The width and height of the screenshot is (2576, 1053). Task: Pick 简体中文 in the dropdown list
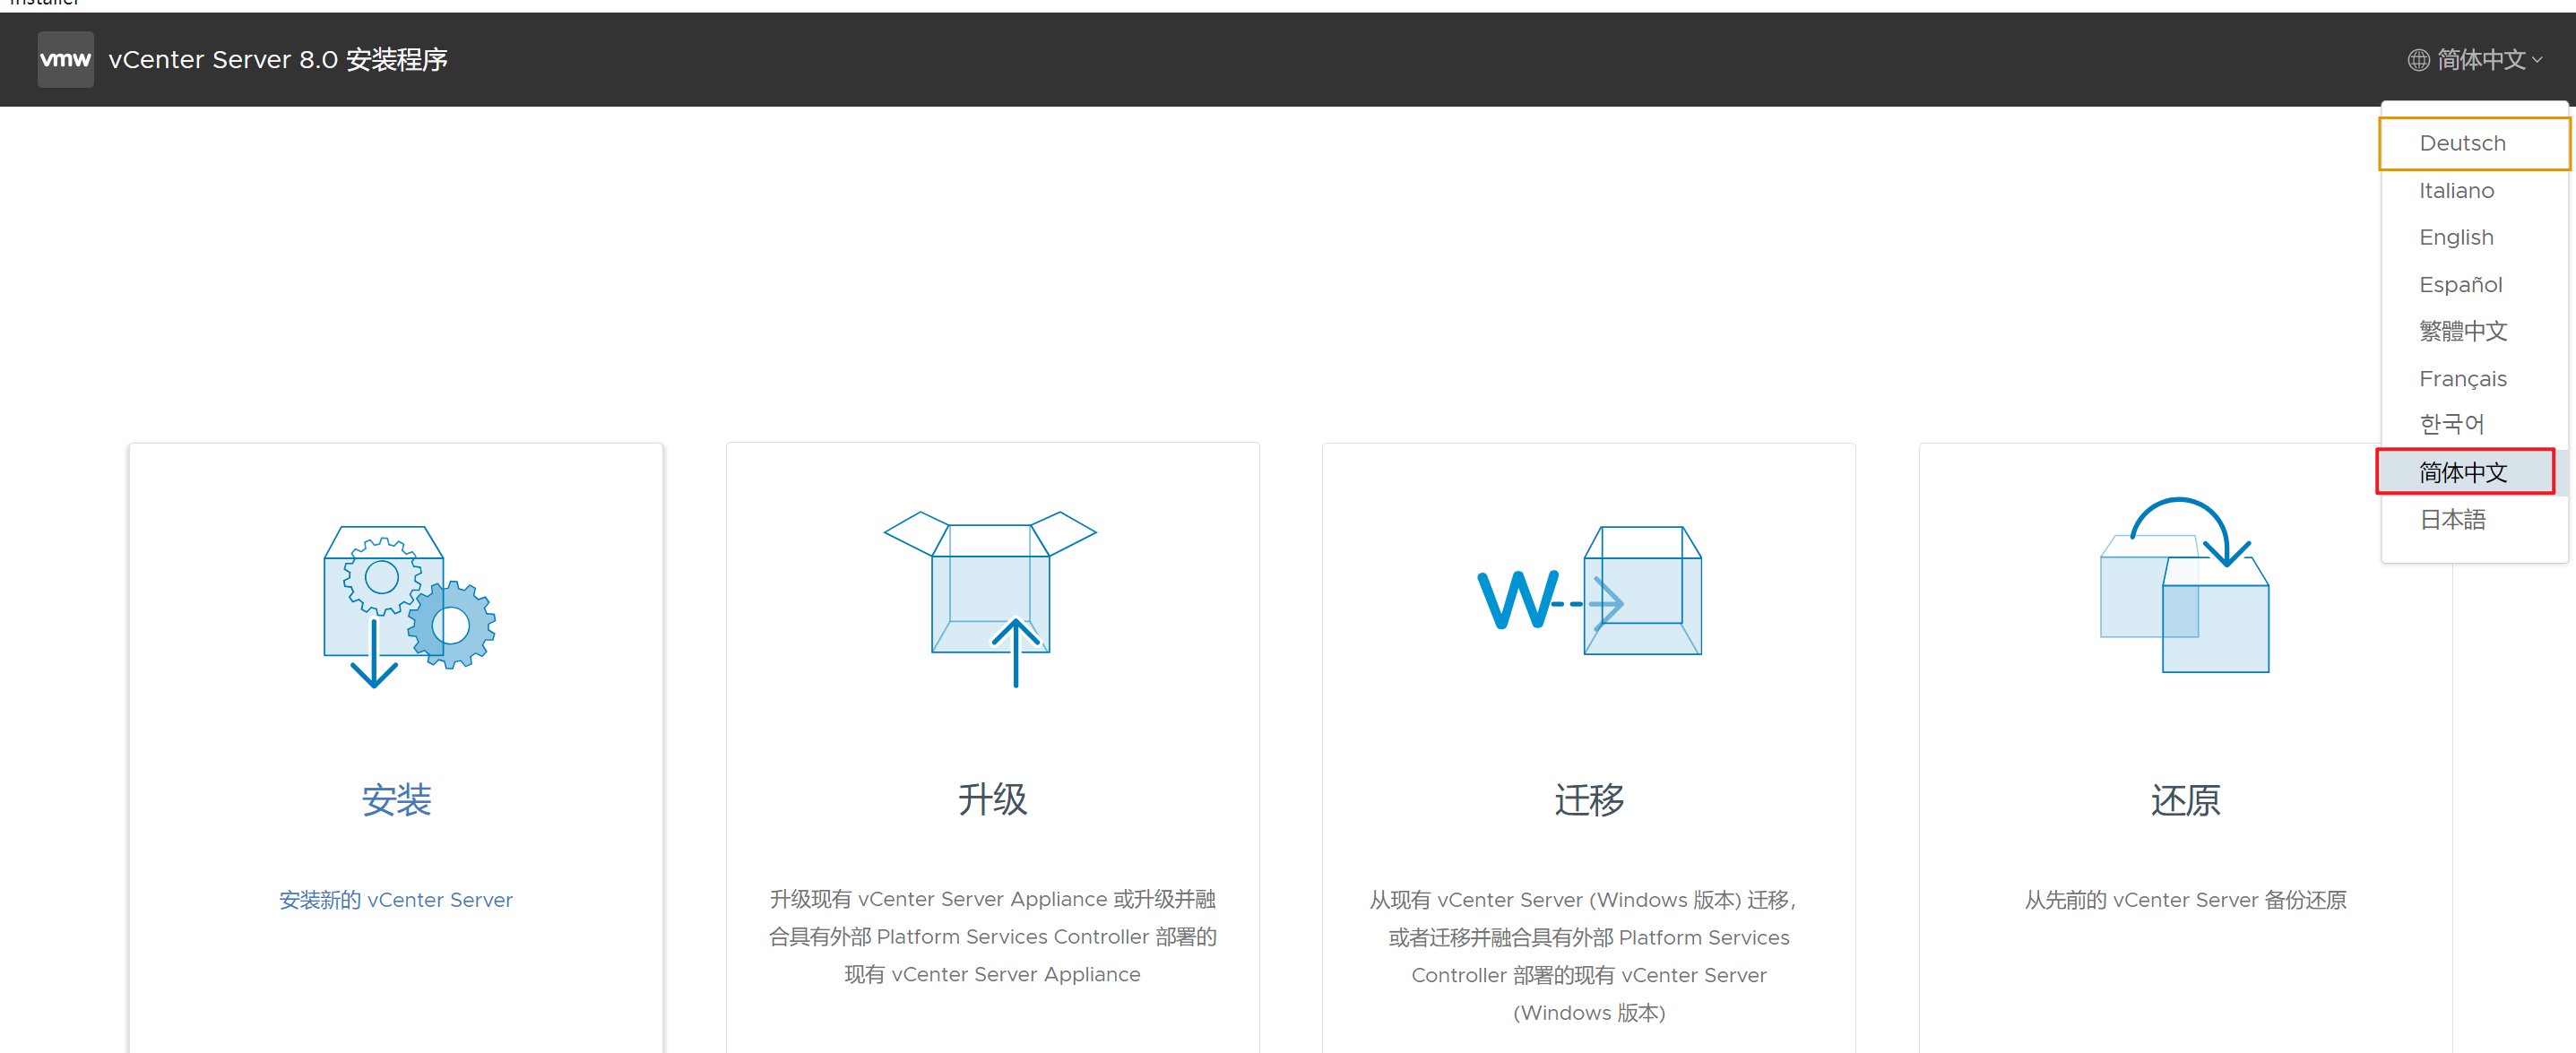coord(2462,472)
